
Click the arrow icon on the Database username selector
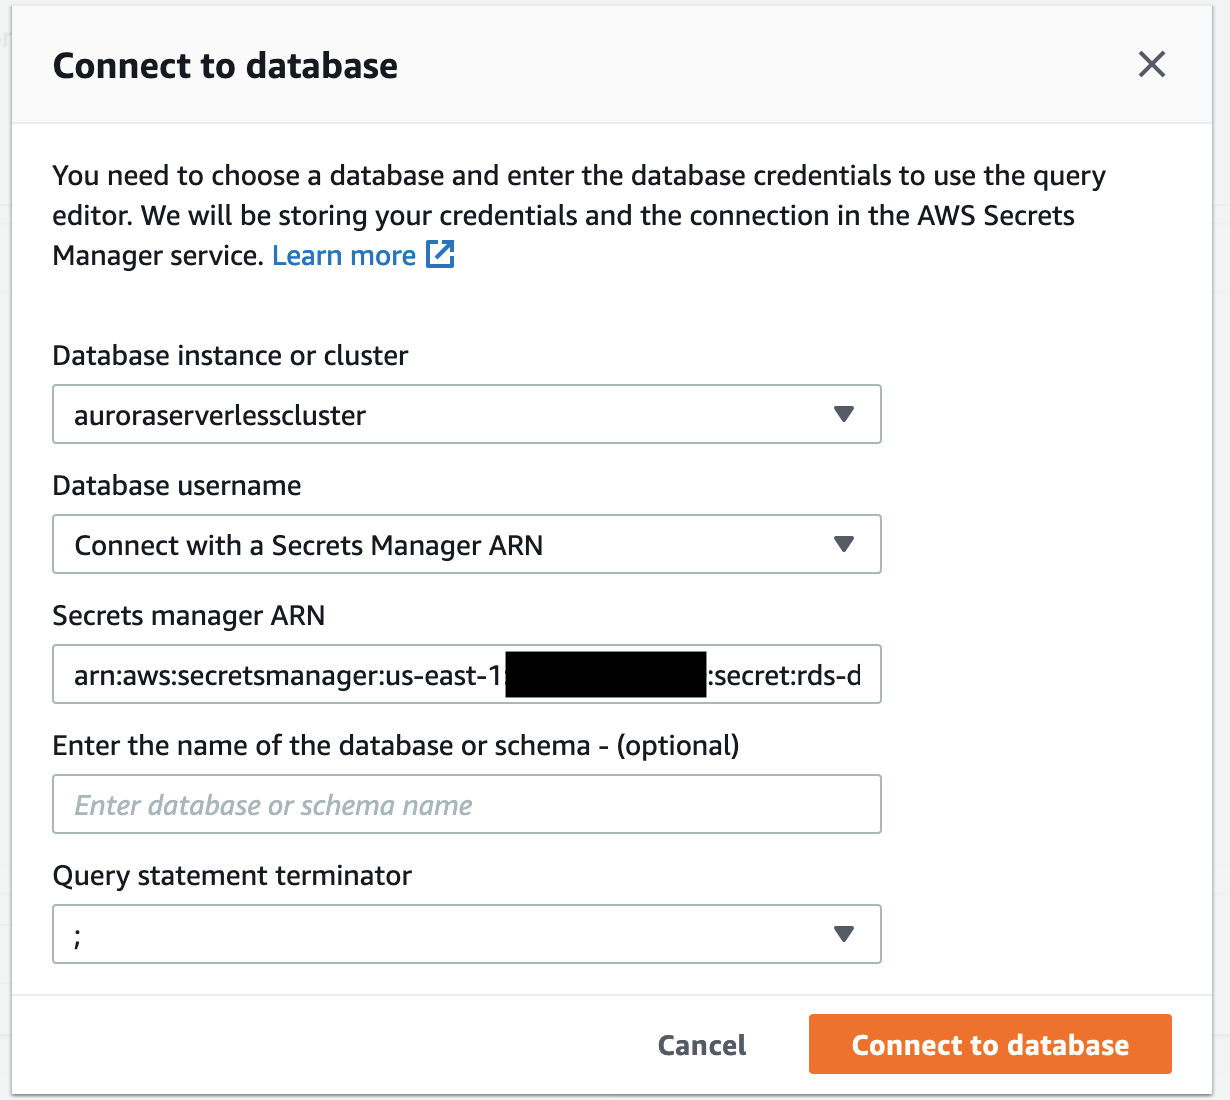click(844, 544)
